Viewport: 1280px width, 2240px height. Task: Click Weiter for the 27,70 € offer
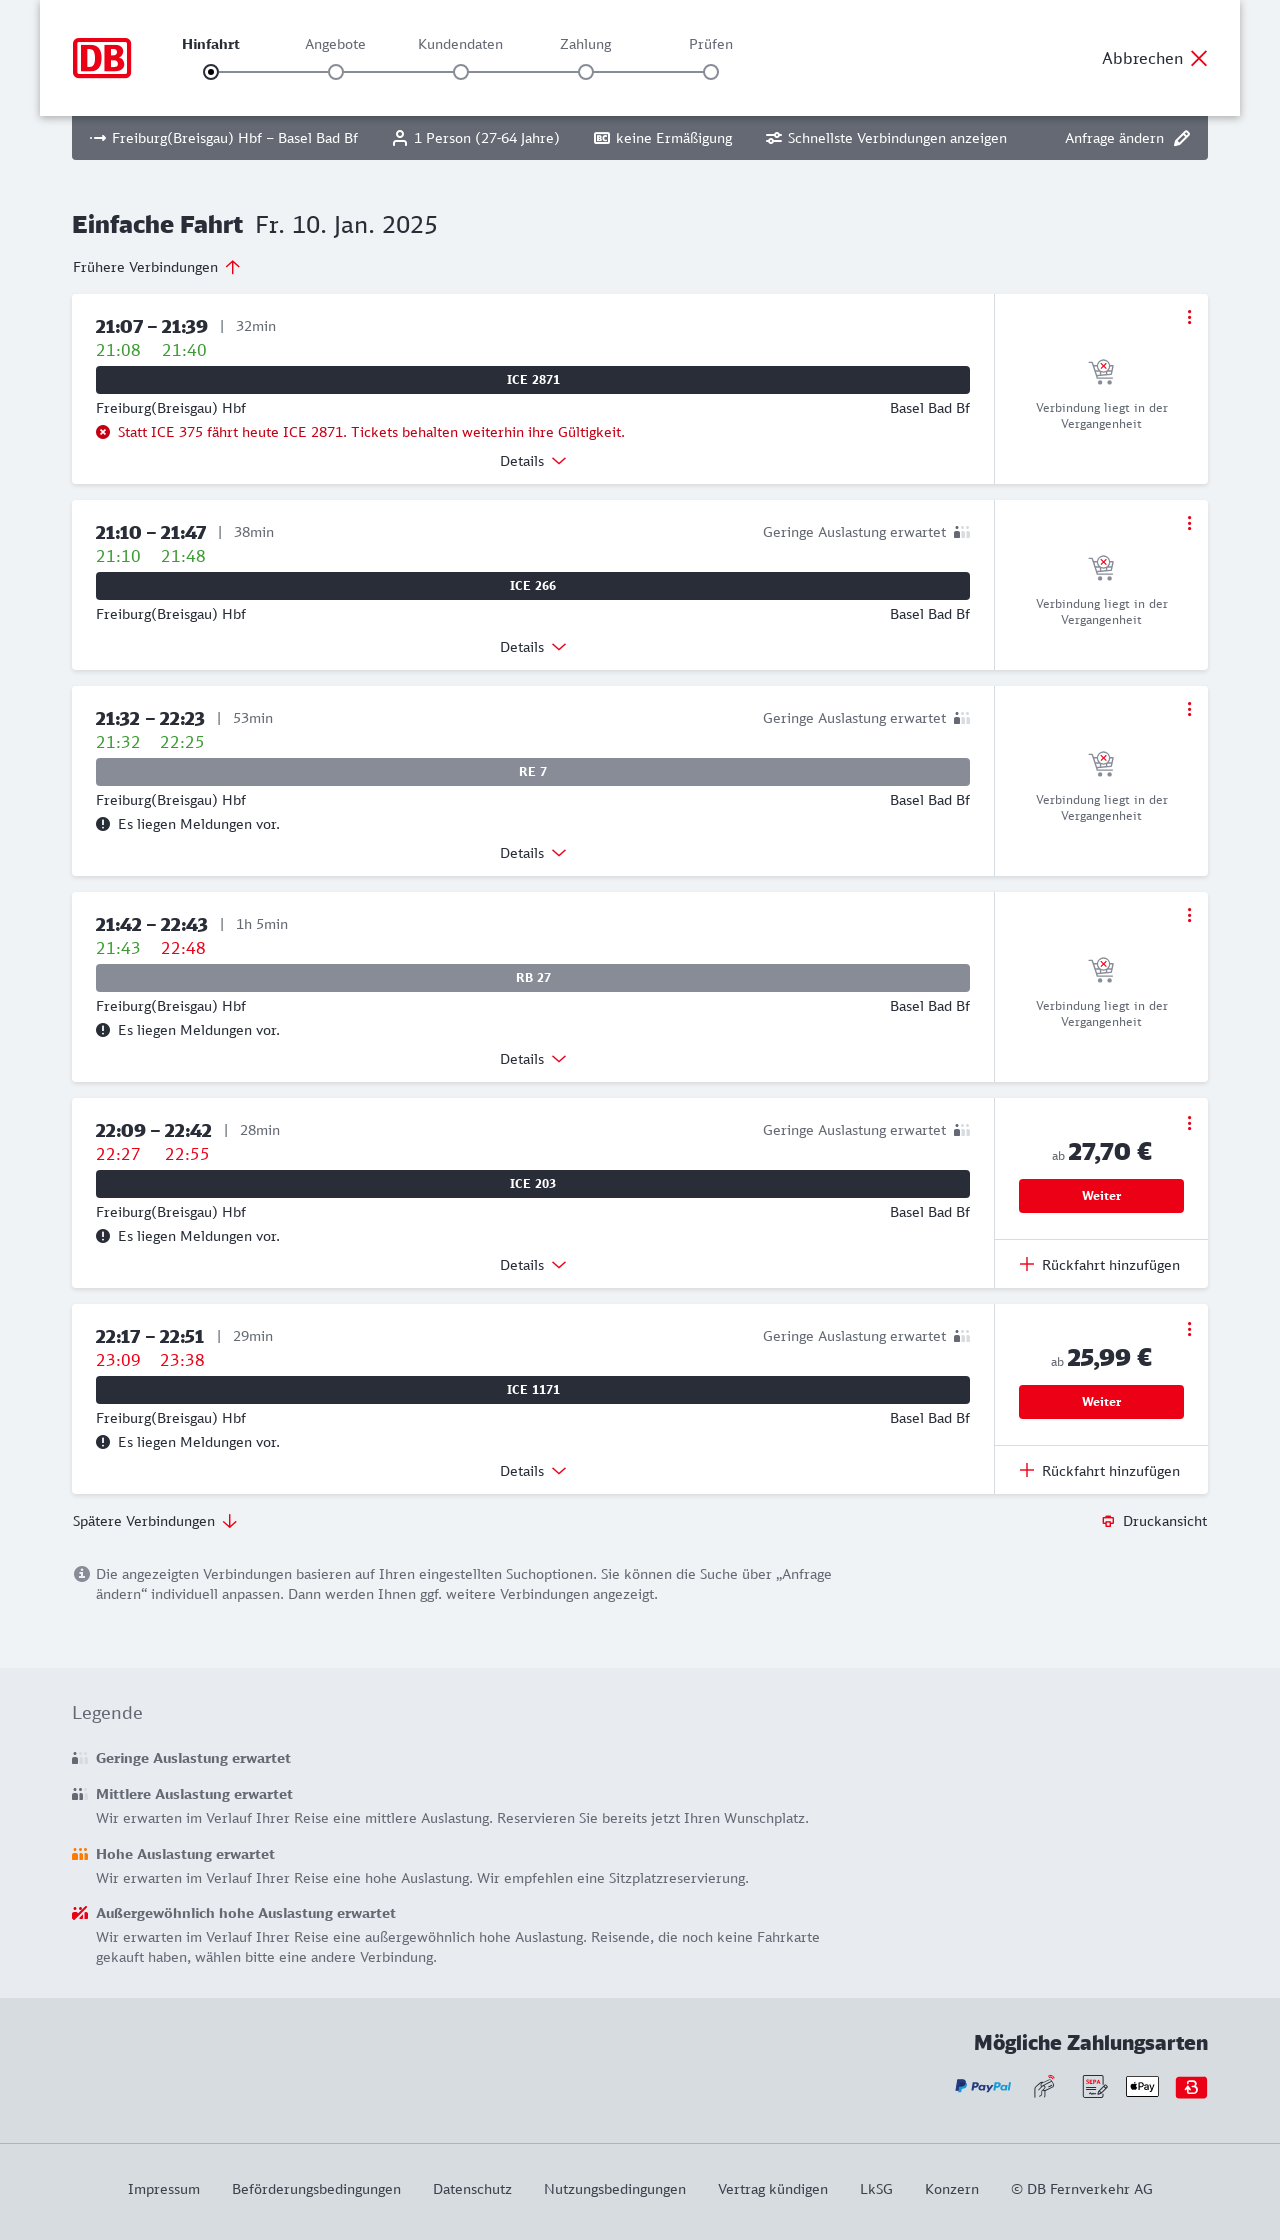[x=1101, y=1196]
